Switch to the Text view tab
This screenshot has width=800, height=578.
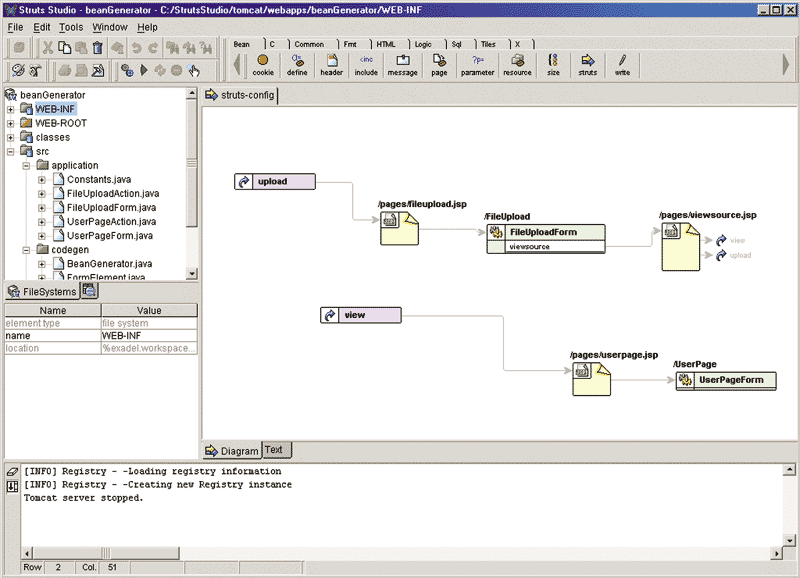pyautogui.click(x=273, y=450)
